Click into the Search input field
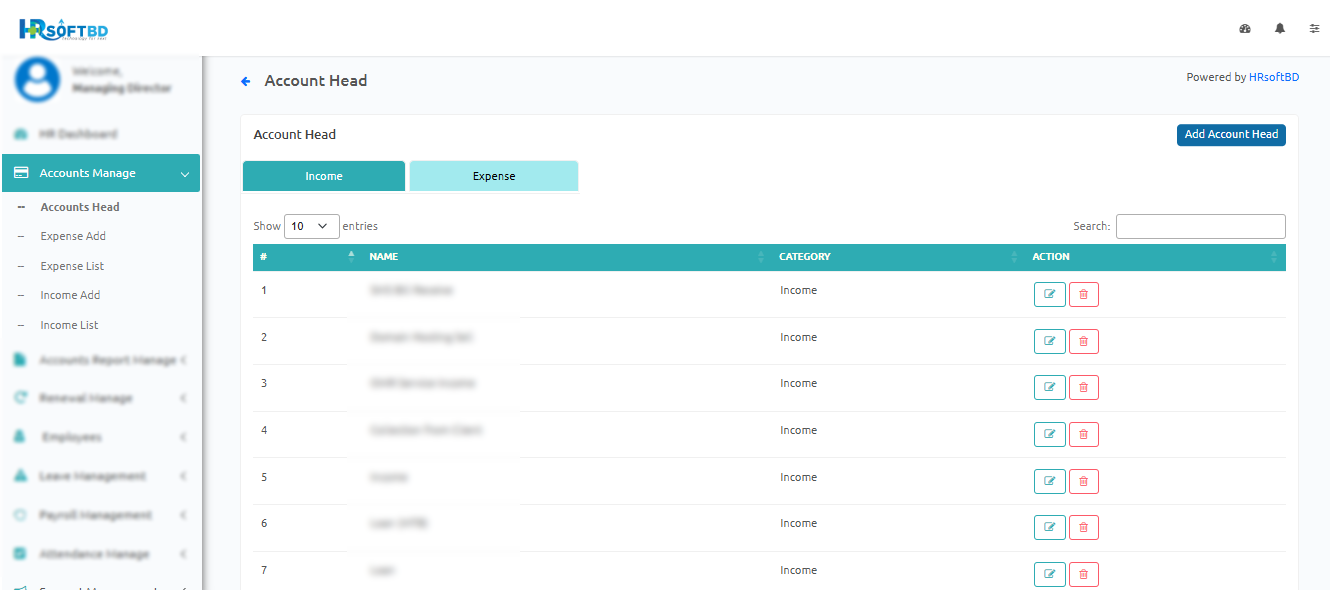Viewport: 1332px width, 592px height. click(x=1200, y=226)
